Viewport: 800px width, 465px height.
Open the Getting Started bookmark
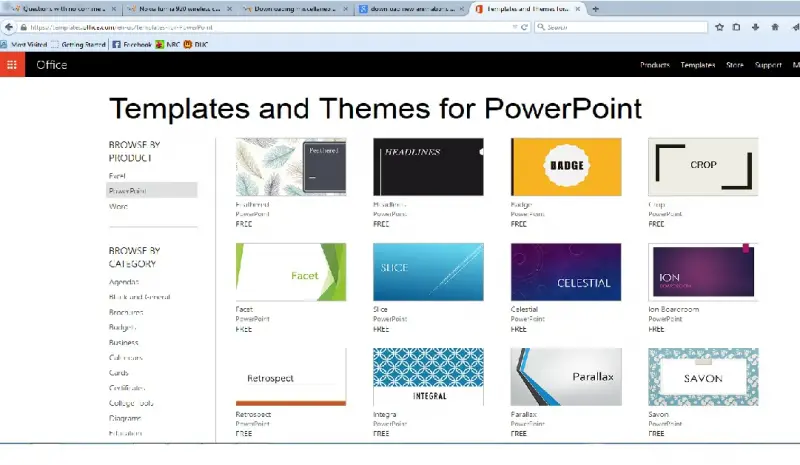[78, 44]
